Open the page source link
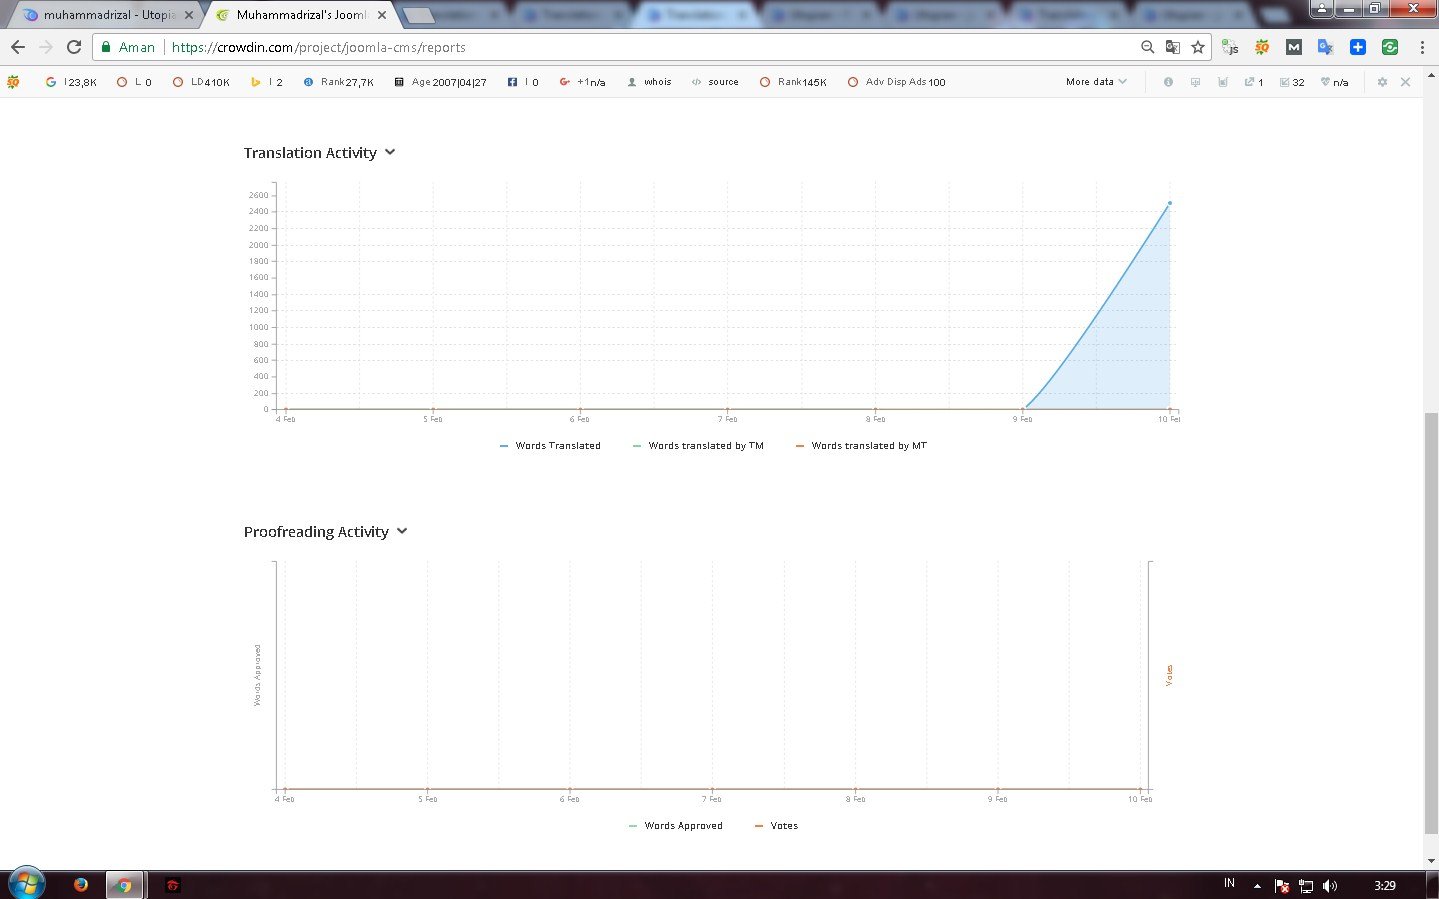 point(715,82)
